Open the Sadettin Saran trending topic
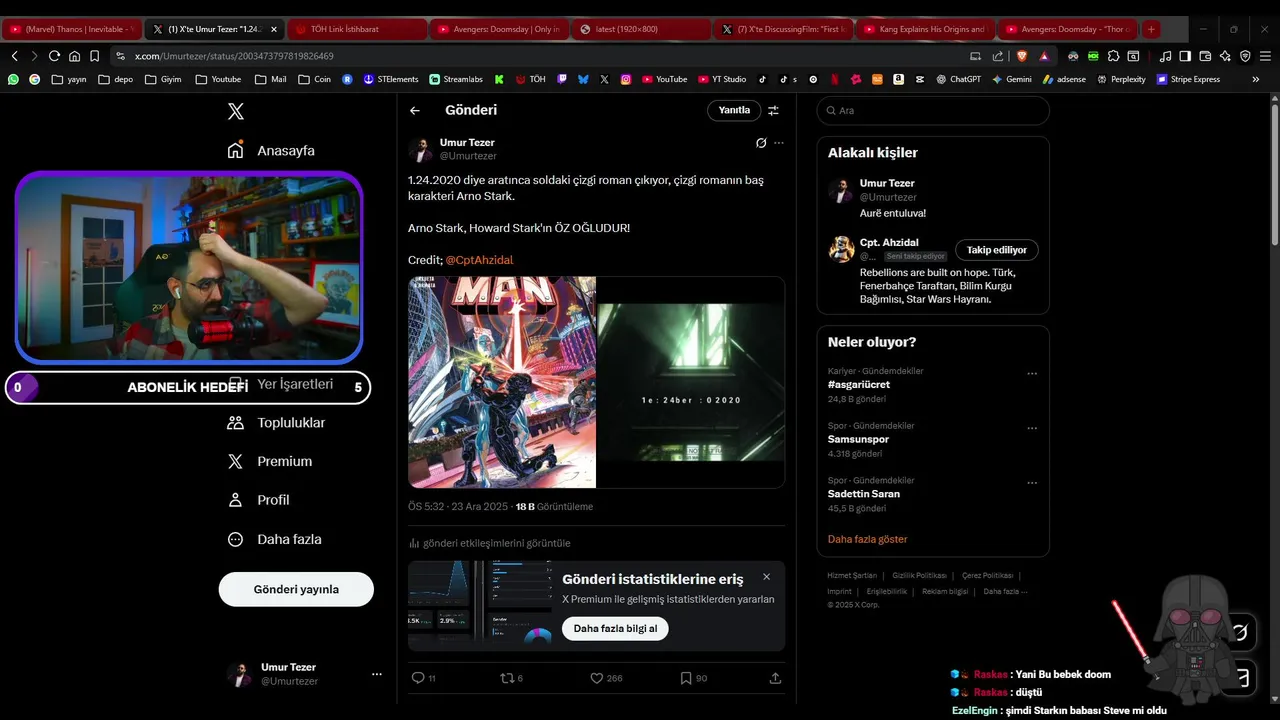This screenshot has width=1280, height=720. pos(863,494)
